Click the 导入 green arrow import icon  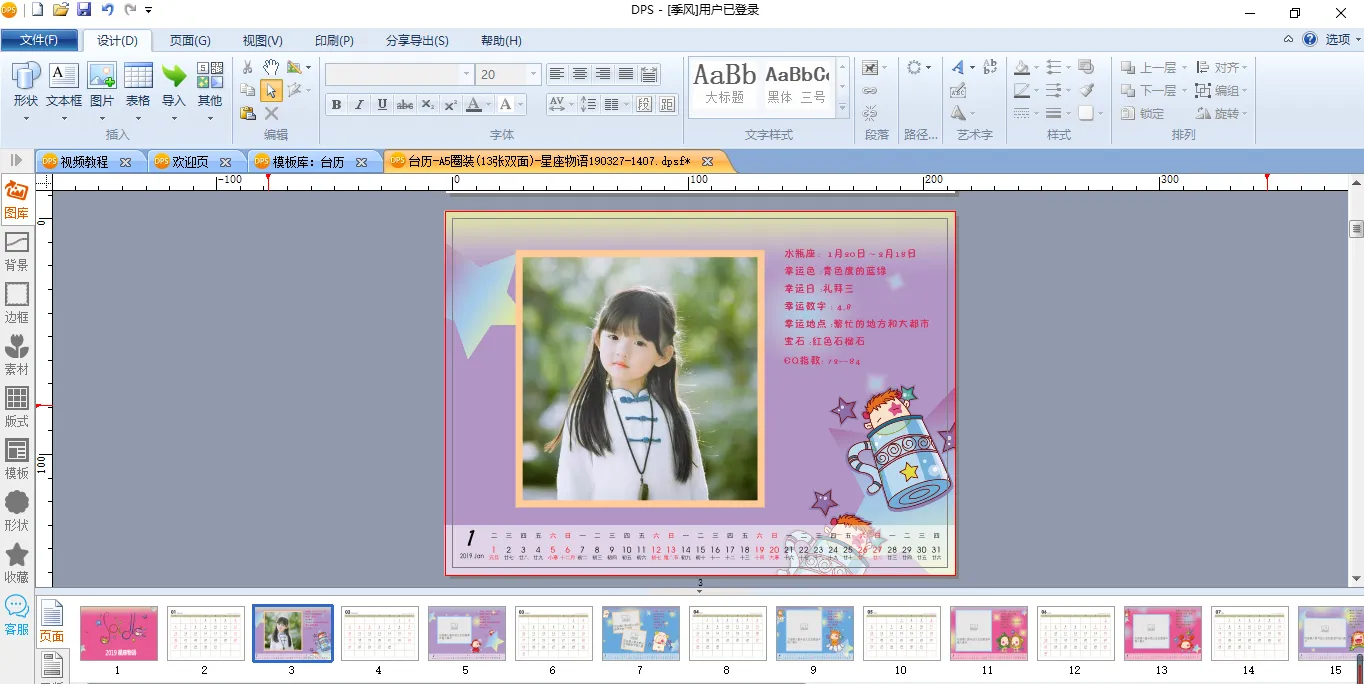click(174, 85)
